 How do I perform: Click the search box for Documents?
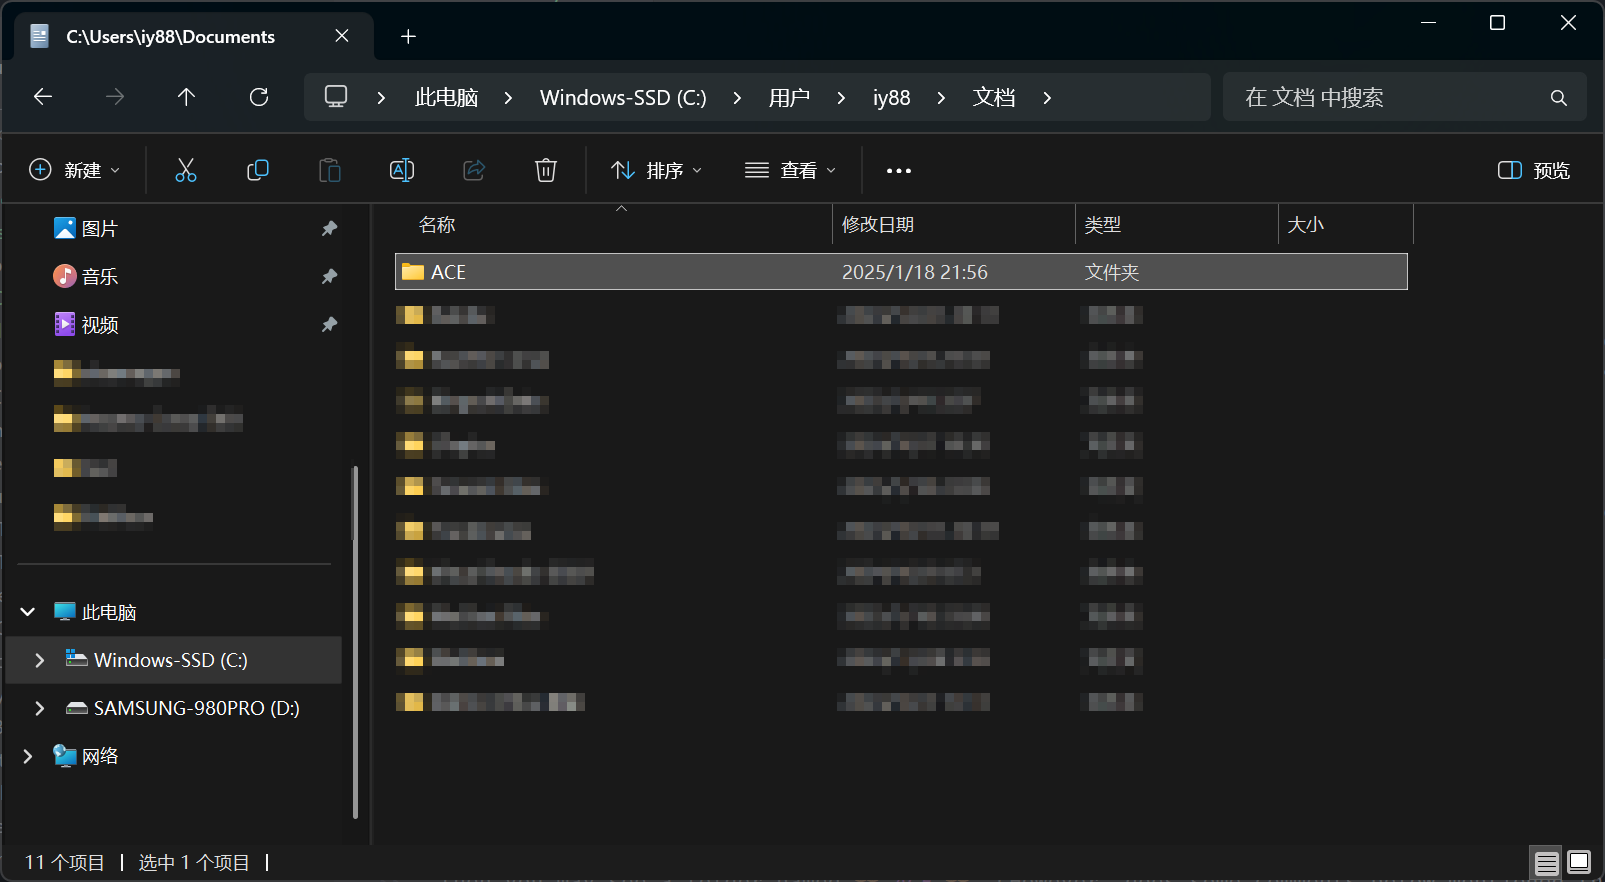[x=1390, y=98]
